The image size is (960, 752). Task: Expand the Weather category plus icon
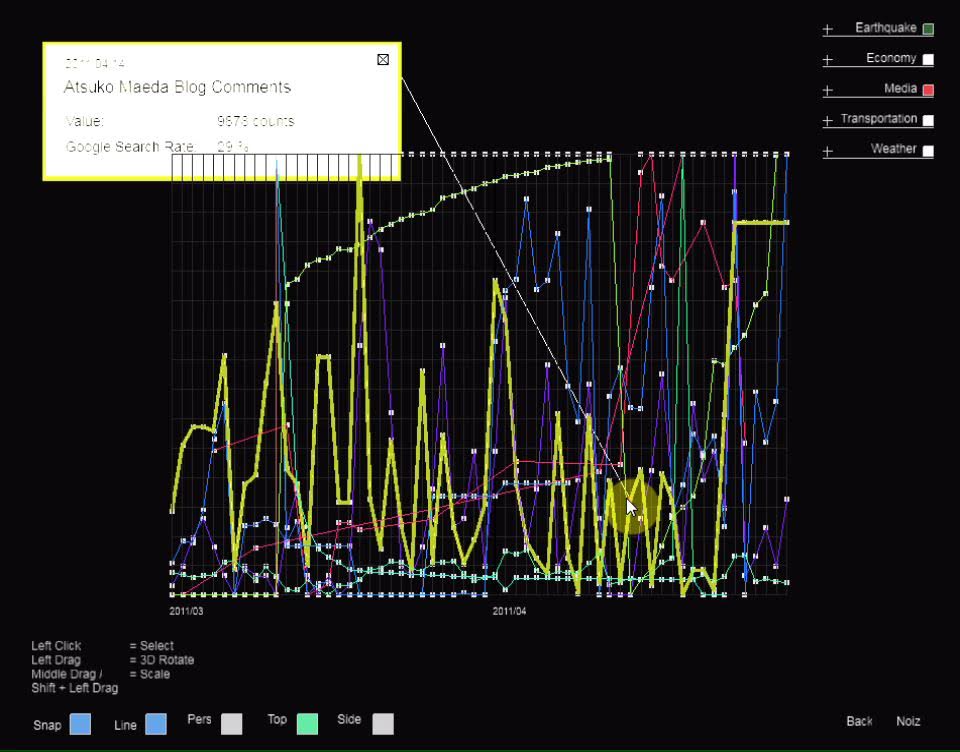pyautogui.click(x=827, y=151)
